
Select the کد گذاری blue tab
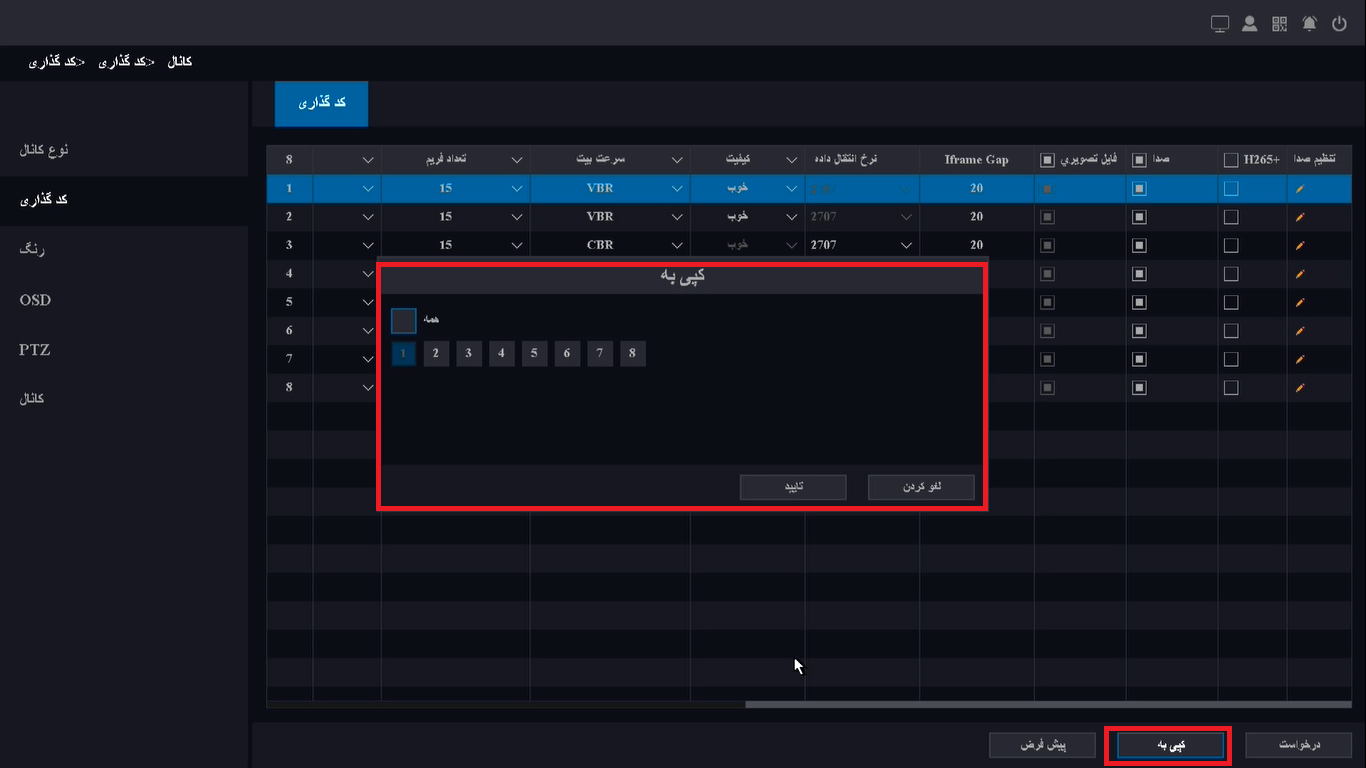(321, 104)
